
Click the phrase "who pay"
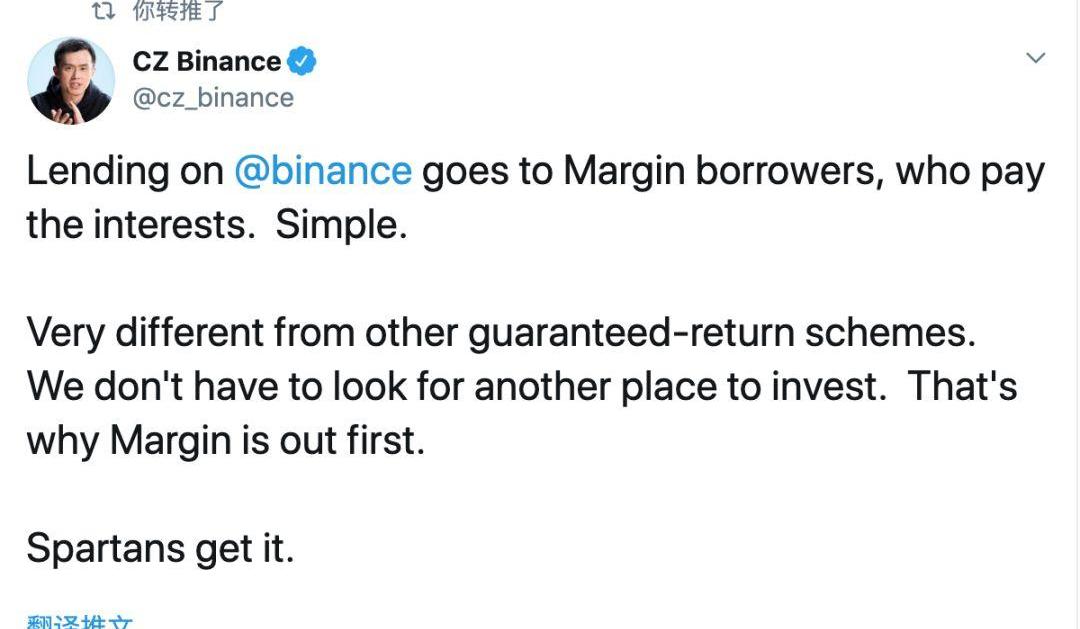click(969, 172)
